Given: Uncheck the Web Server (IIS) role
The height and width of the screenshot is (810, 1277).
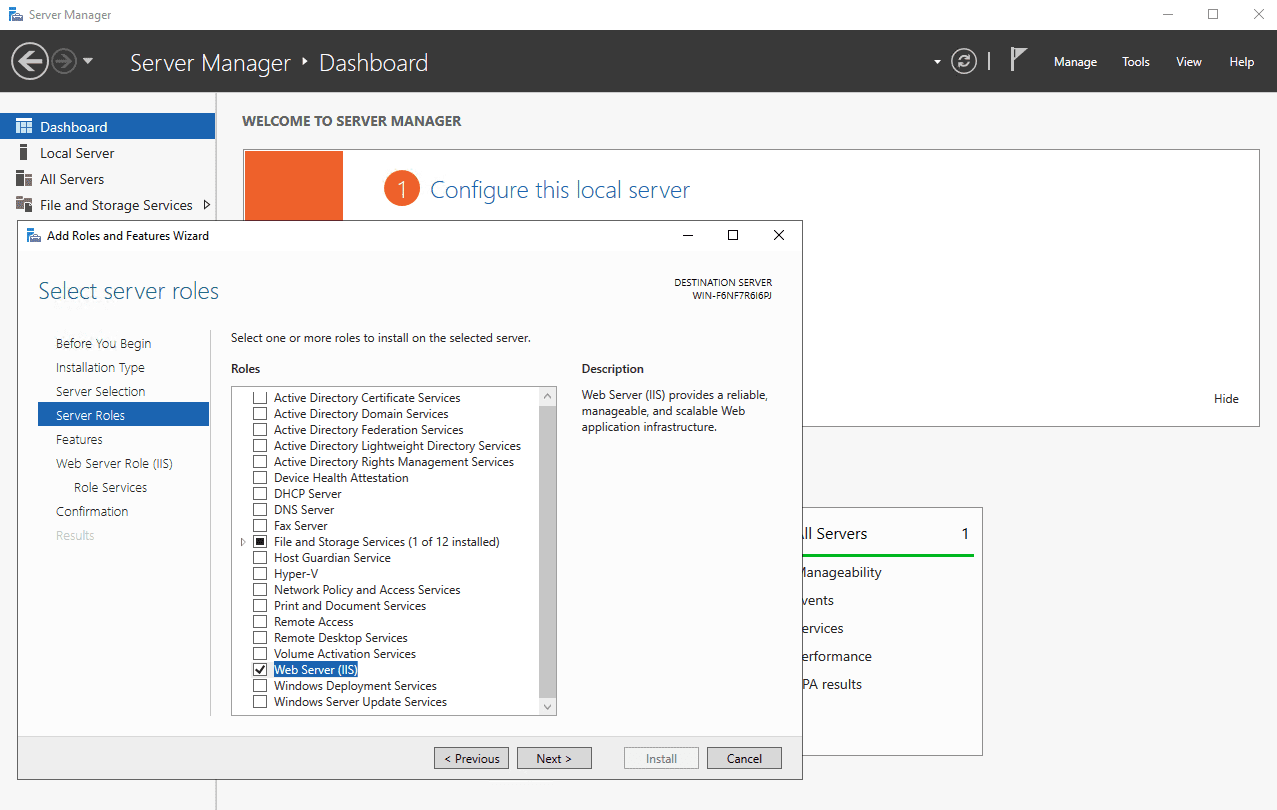Looking at the screenshot, I should point(260,670).
